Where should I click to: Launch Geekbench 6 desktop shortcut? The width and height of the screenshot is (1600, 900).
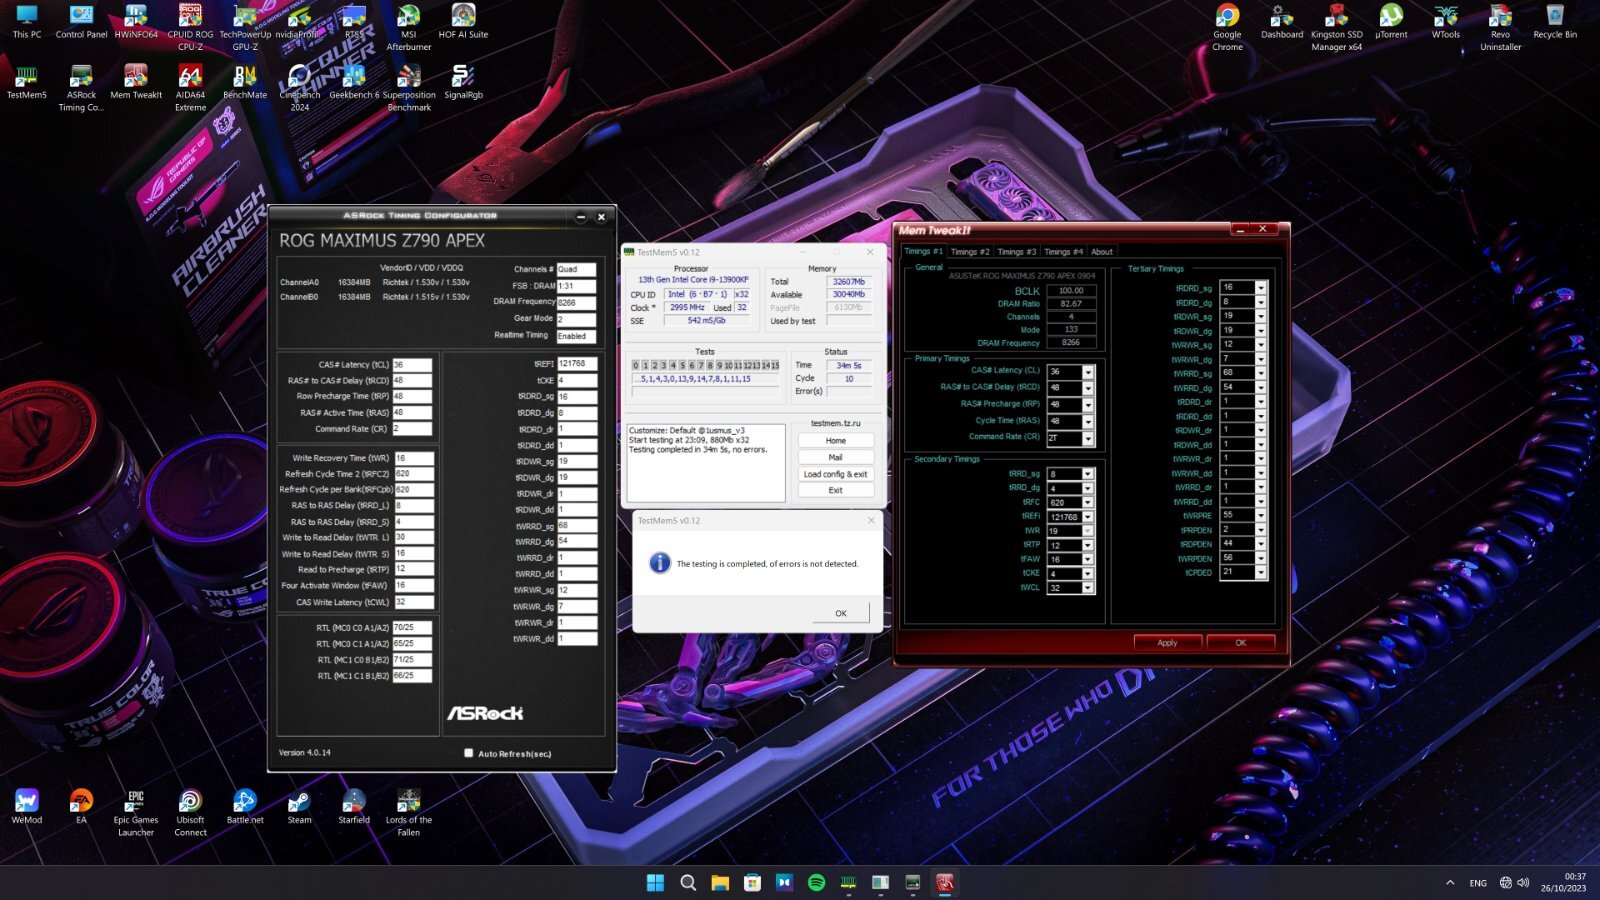(354, 83)
